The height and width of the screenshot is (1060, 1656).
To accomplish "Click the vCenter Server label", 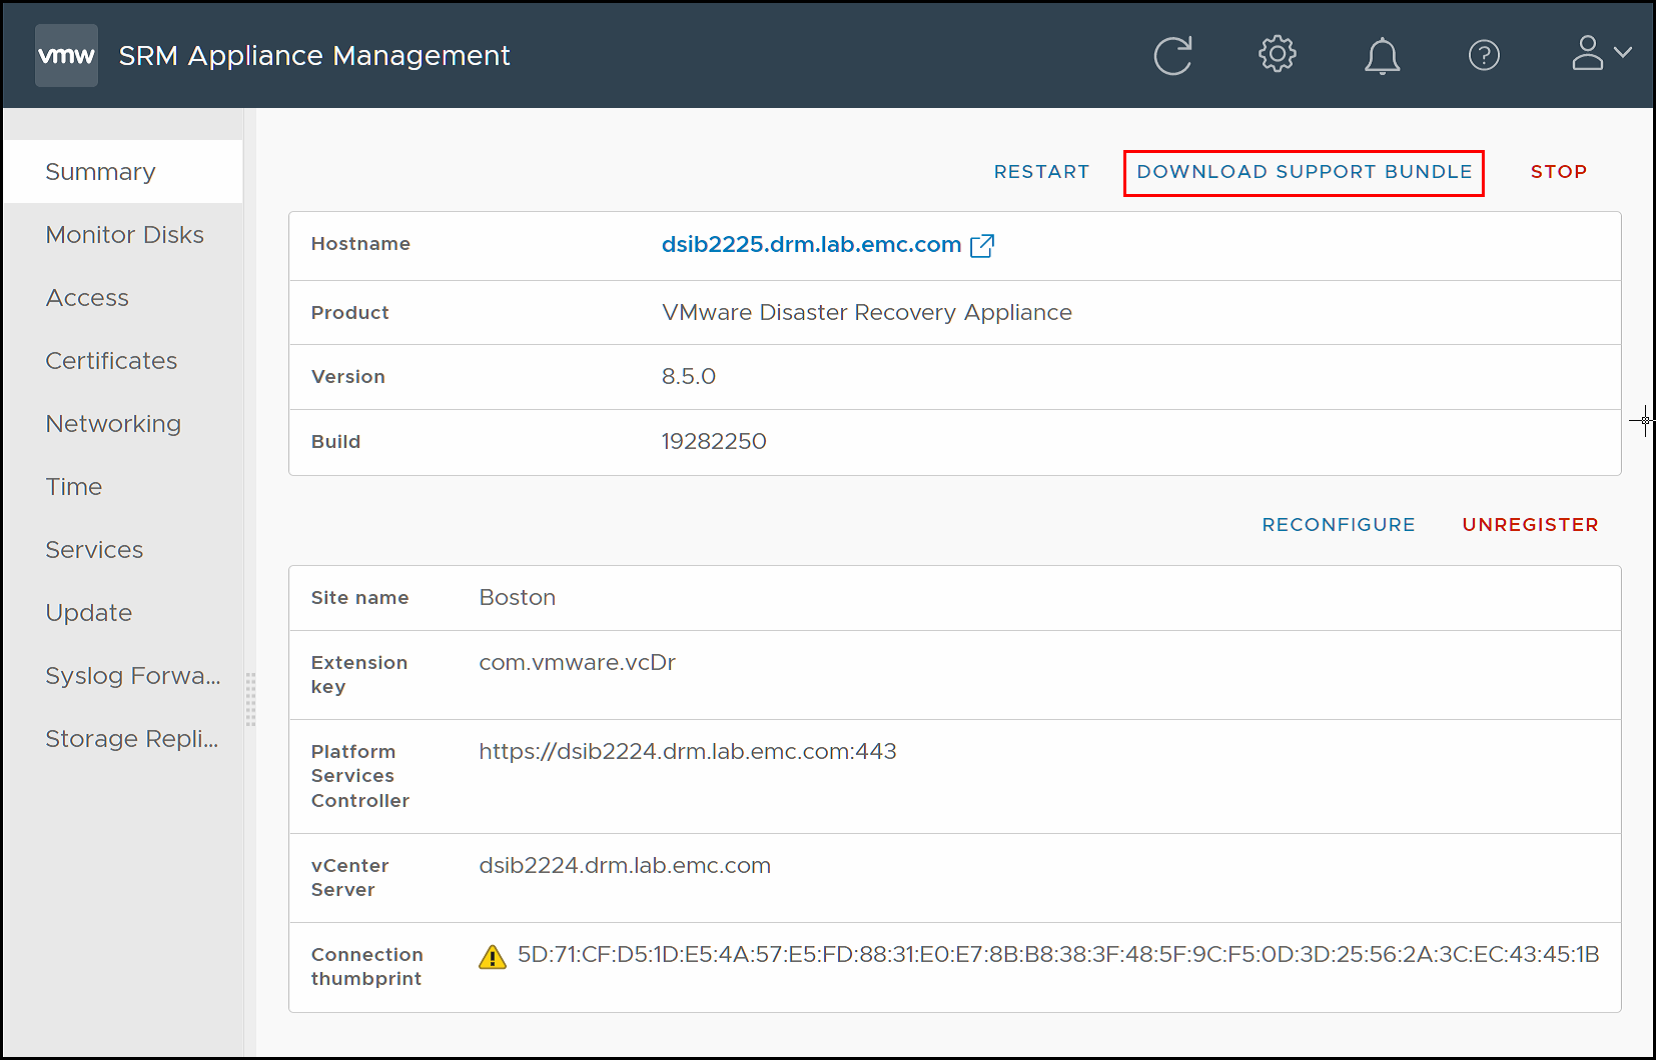I will (349, 878).
